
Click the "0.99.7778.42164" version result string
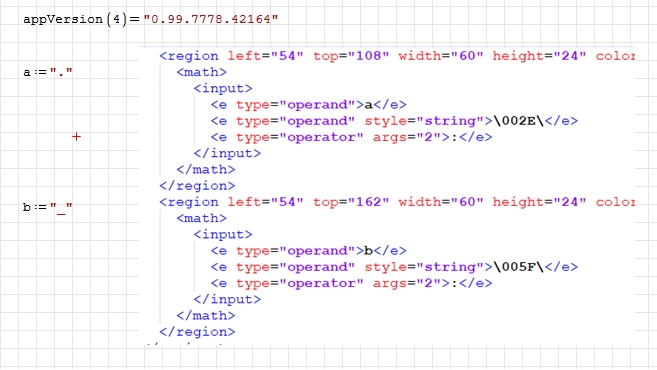point(211,19)
